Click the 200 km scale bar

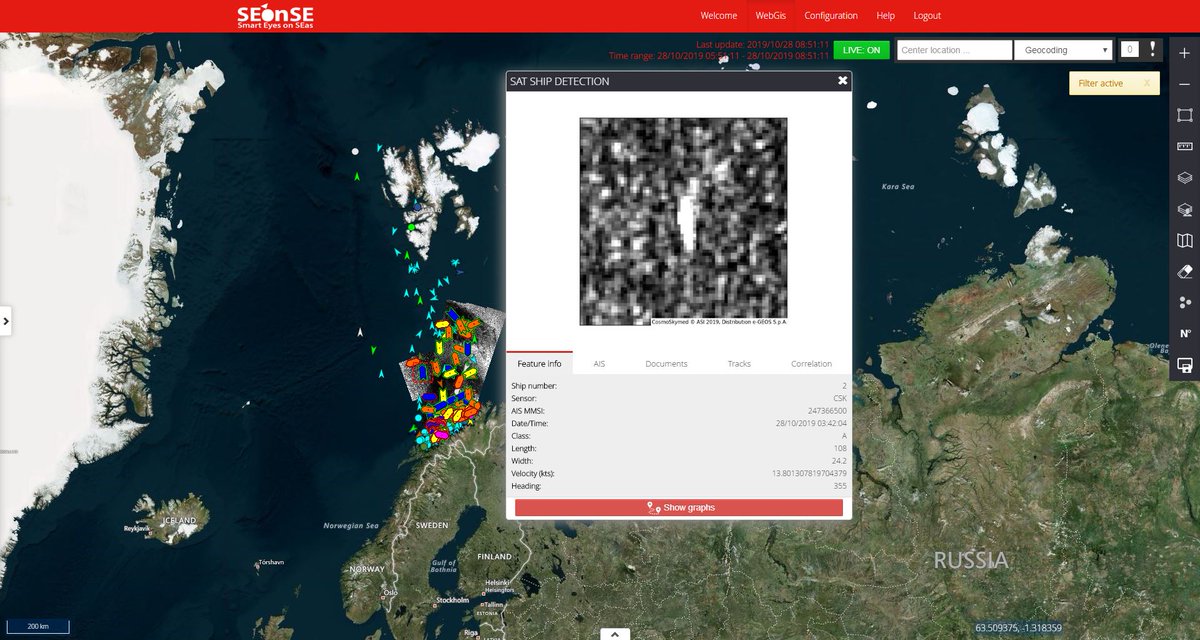pyautogui.click(x=38, y=627)
